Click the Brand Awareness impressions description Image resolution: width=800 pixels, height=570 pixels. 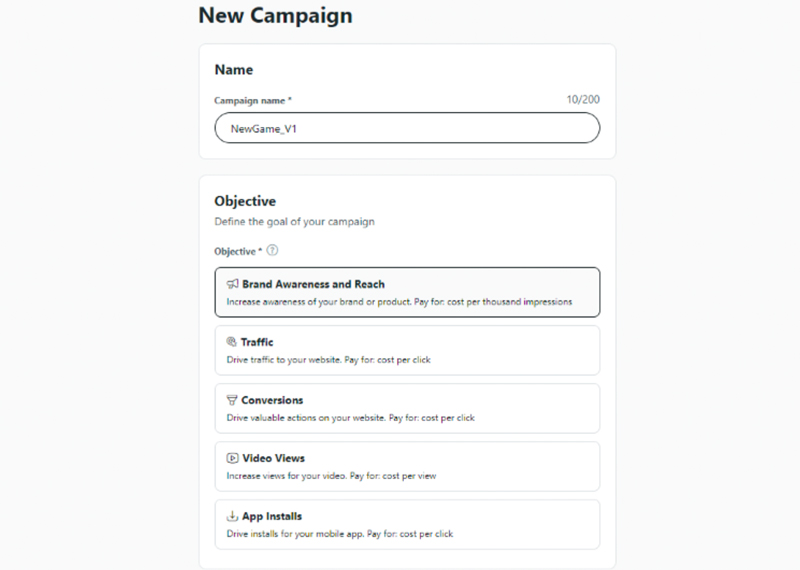pos(399,302)
